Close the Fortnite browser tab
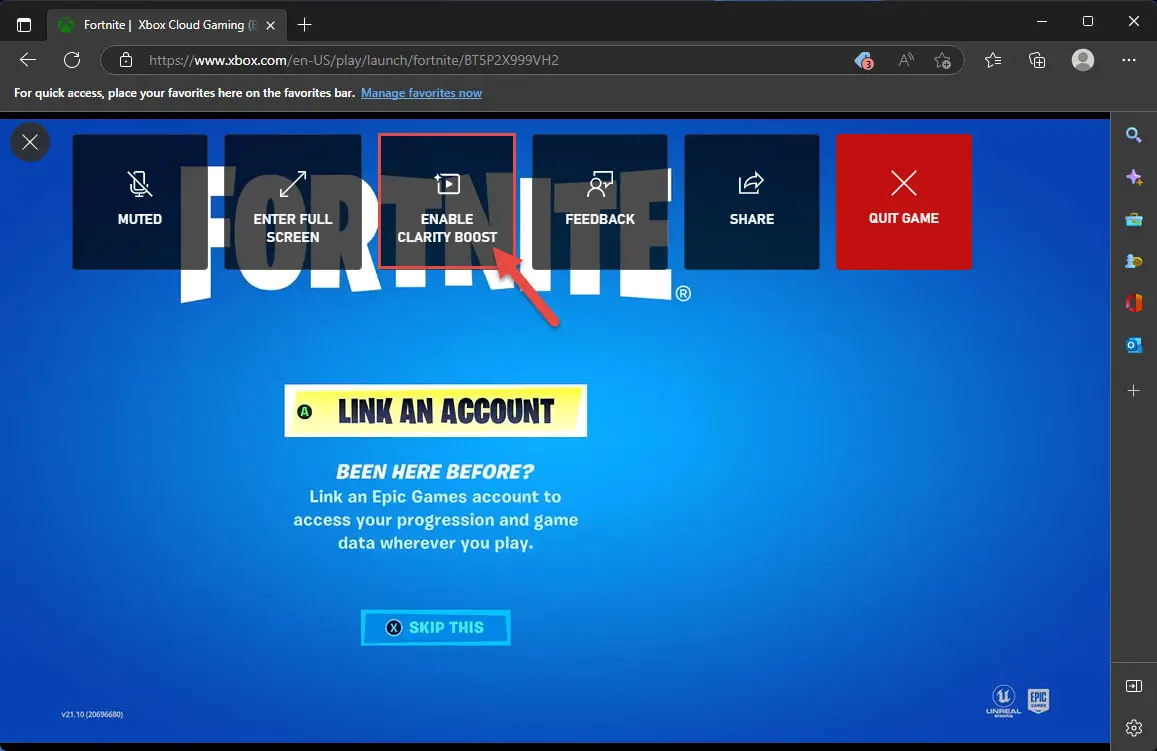The image size is (1157, 751). click(270, 25)
